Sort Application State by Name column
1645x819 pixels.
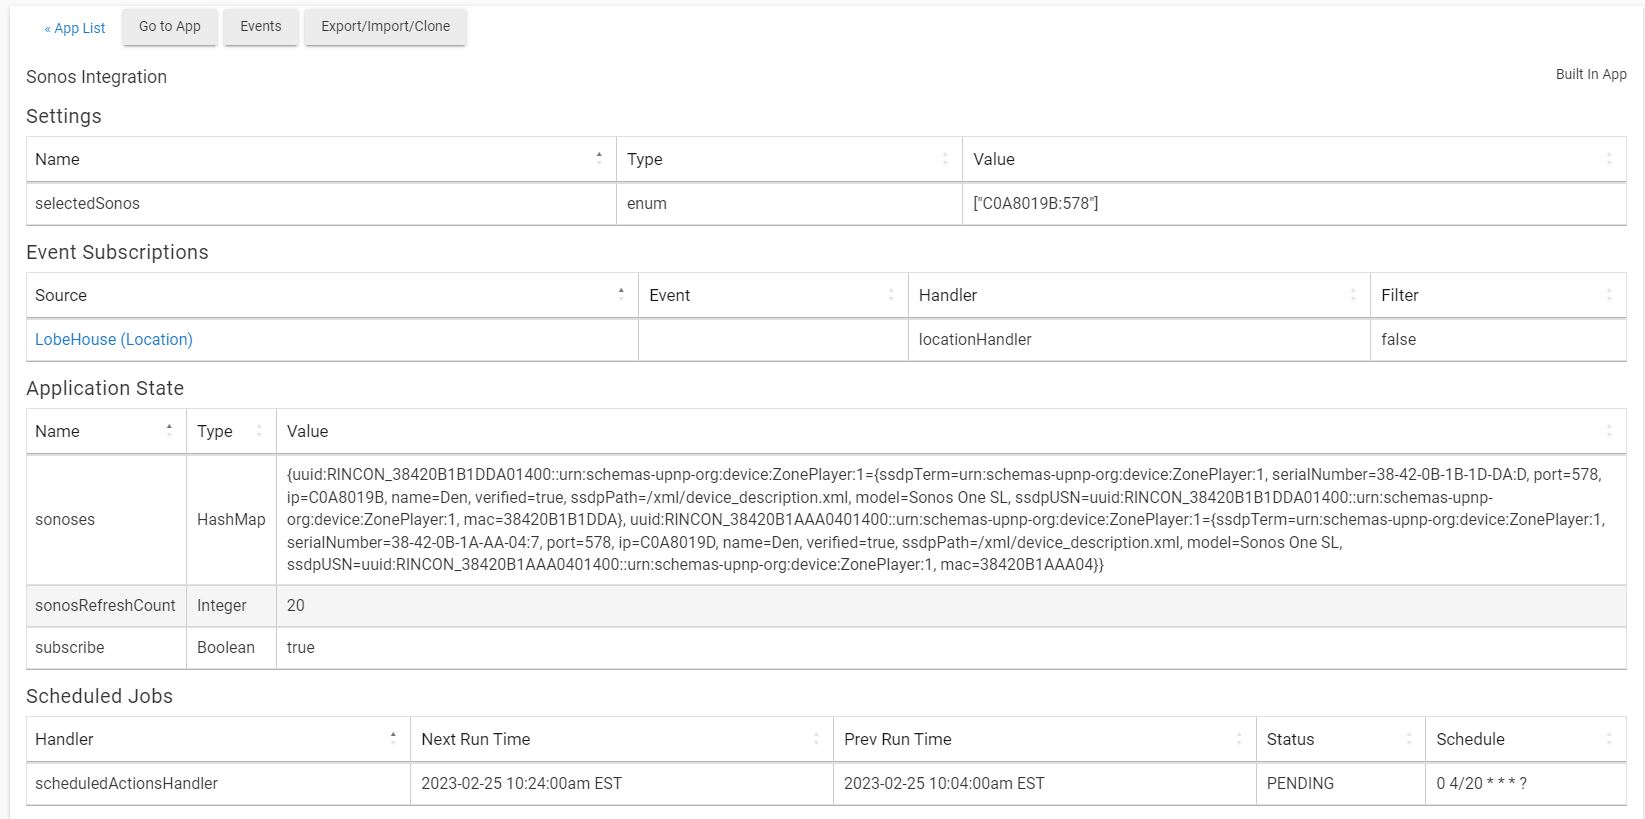[x=106, y=431]
